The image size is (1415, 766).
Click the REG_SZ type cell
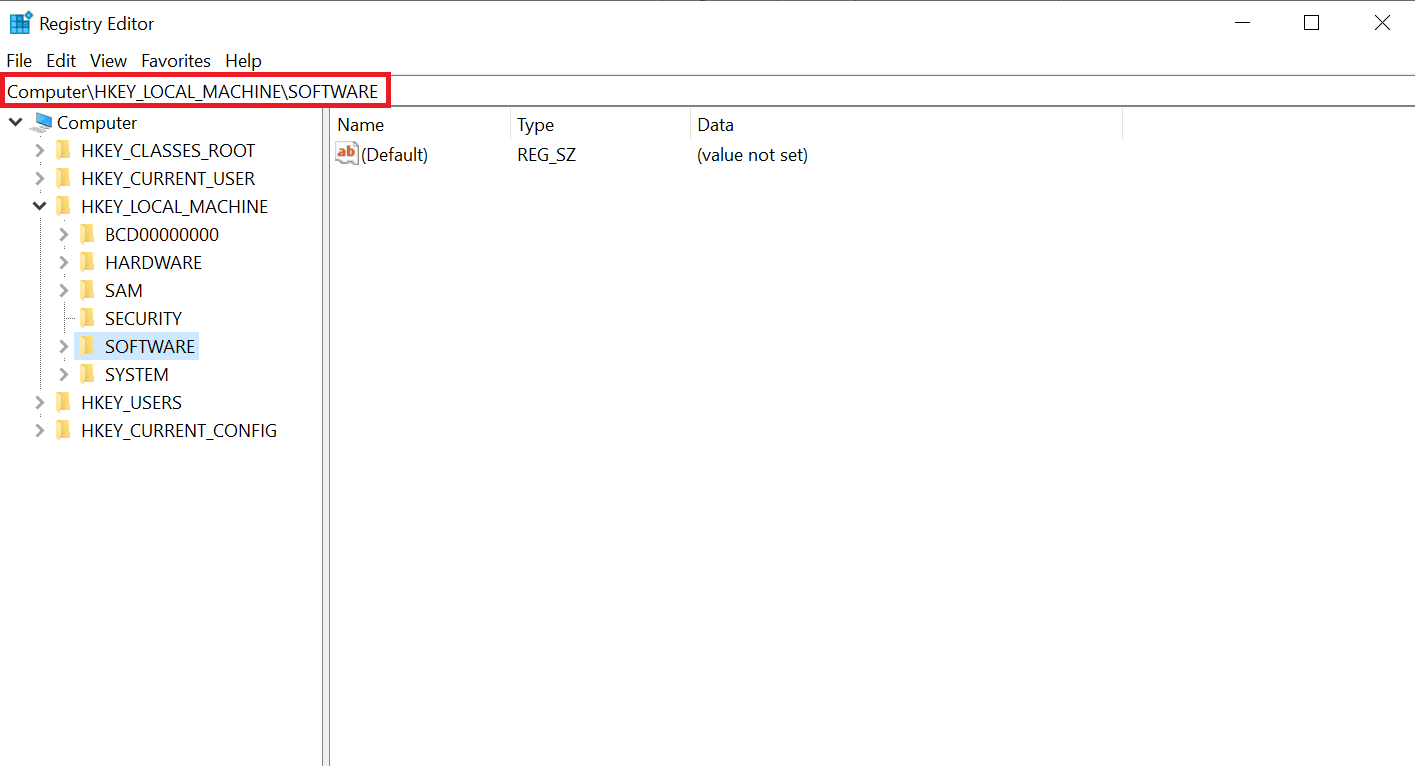pos(547,155)
